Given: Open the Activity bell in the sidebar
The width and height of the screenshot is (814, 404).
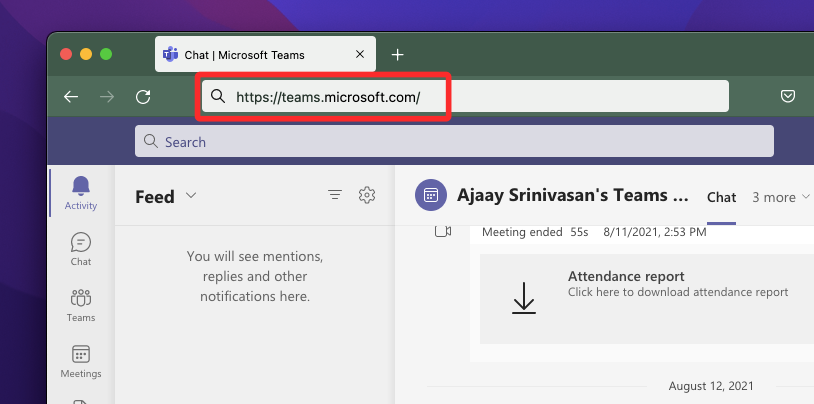Looking at the screenshot, I should click(x=80, y=192).
